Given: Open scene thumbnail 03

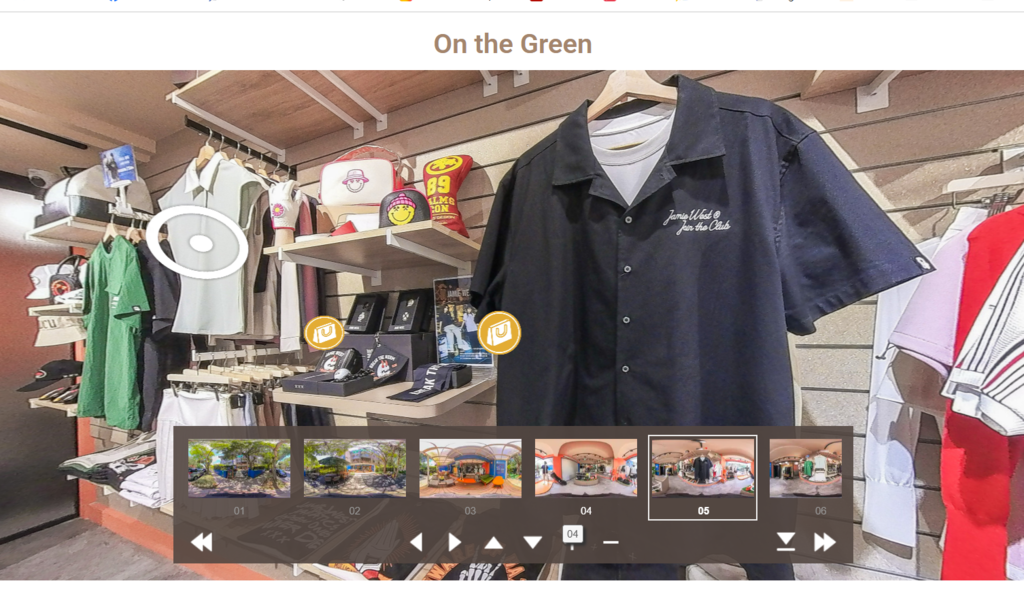Looking at the screenshot, I should pos(470,468).
